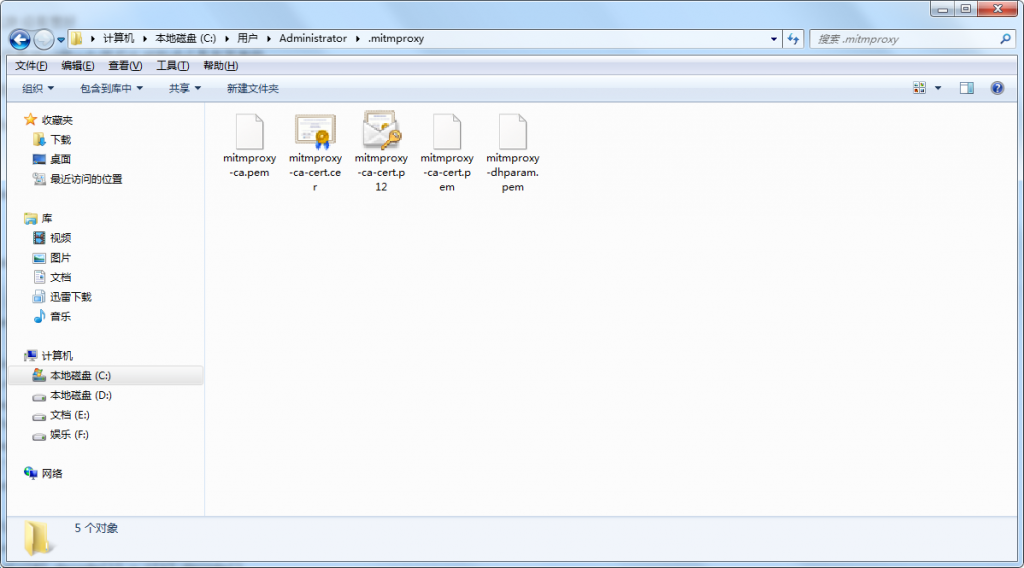
Task: Close the Explorer window
Action: [998, 9]
